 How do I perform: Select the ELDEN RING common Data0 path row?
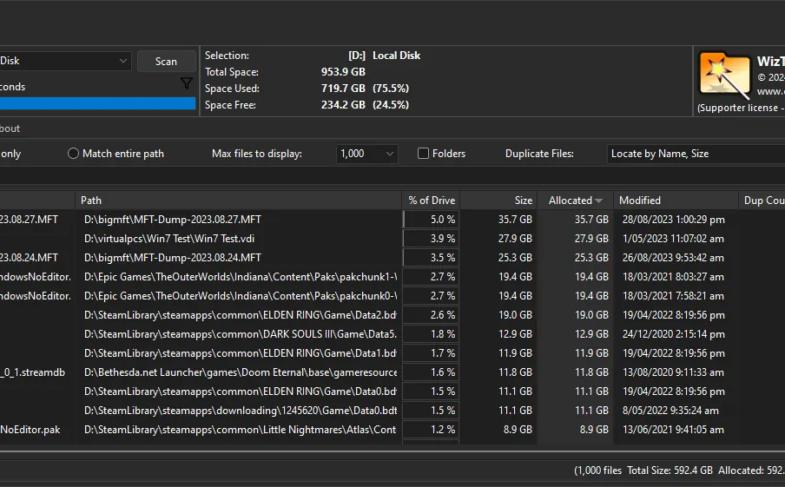pyautogui.click(x=241, y=391)
